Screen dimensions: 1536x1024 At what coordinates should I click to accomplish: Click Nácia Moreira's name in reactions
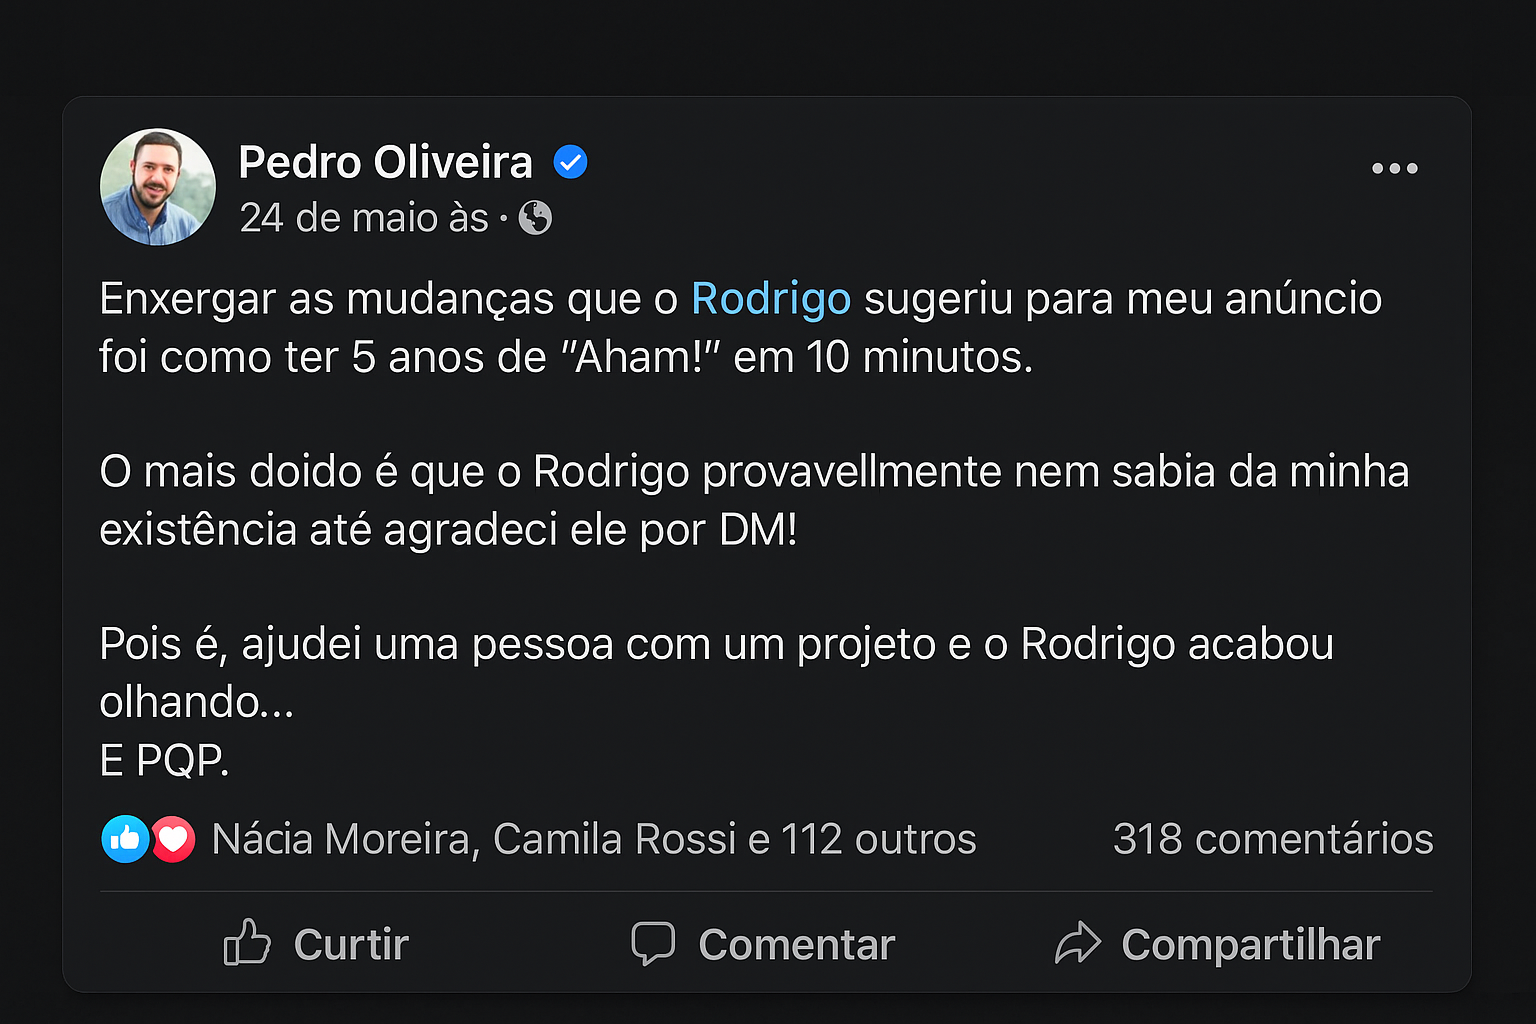point(340,839)
